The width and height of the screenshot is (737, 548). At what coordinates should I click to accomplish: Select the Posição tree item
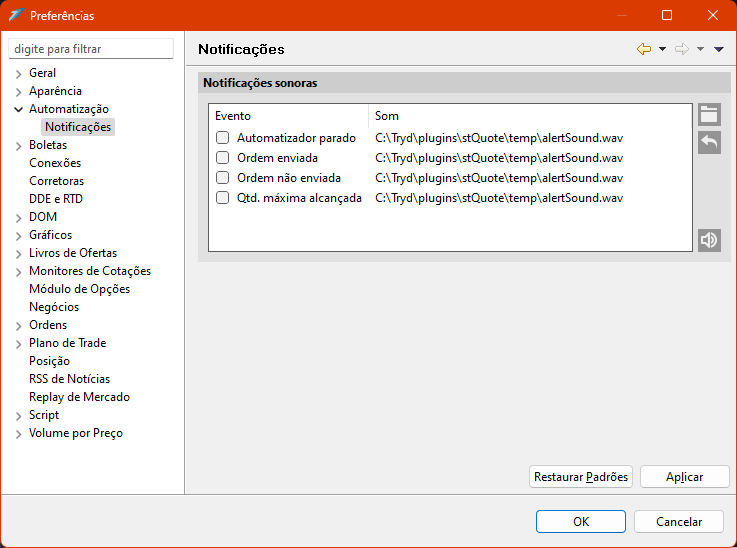(x=49, y=361)
